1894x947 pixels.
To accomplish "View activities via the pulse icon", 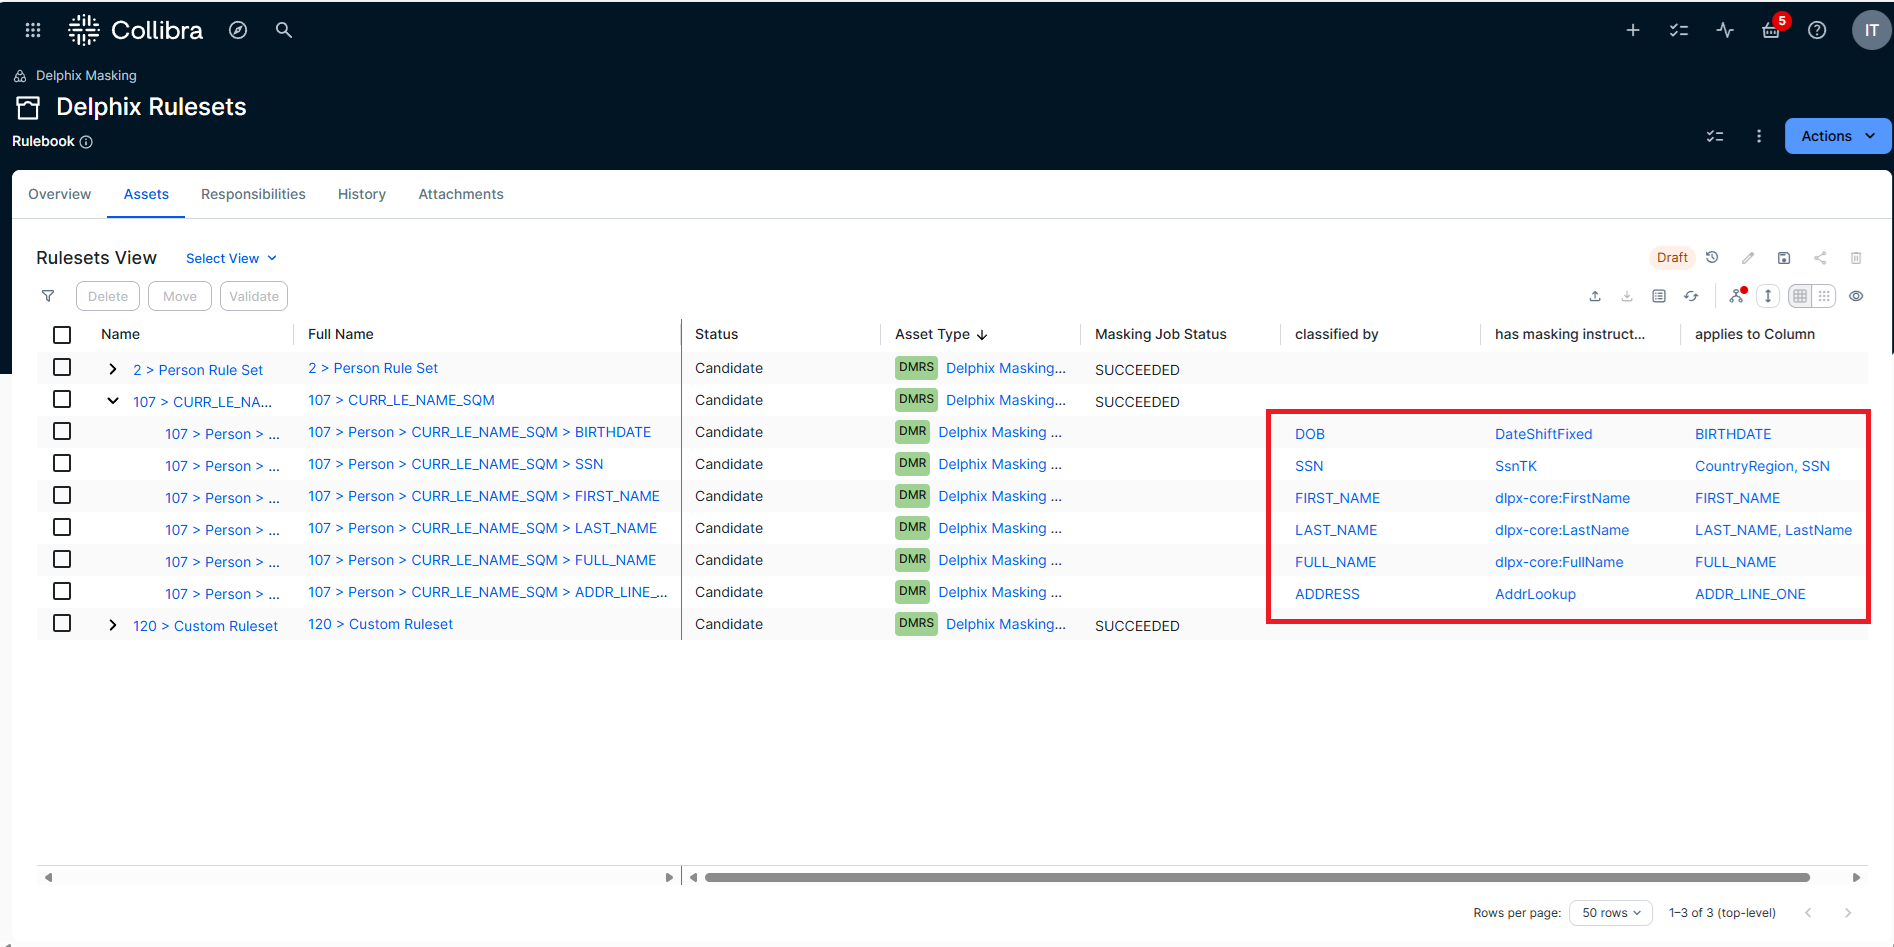I will pyautogui.click(x=1725, y=30).
